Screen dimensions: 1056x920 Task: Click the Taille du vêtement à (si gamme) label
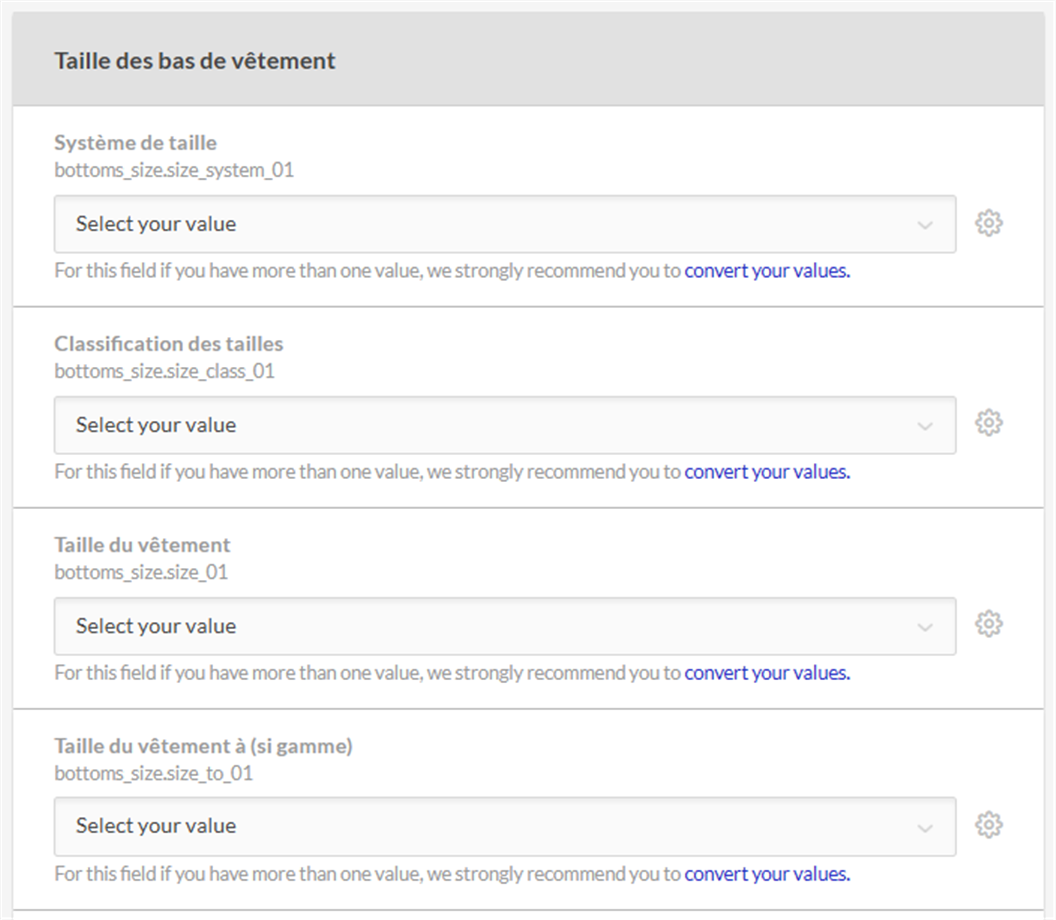[203, 746]
